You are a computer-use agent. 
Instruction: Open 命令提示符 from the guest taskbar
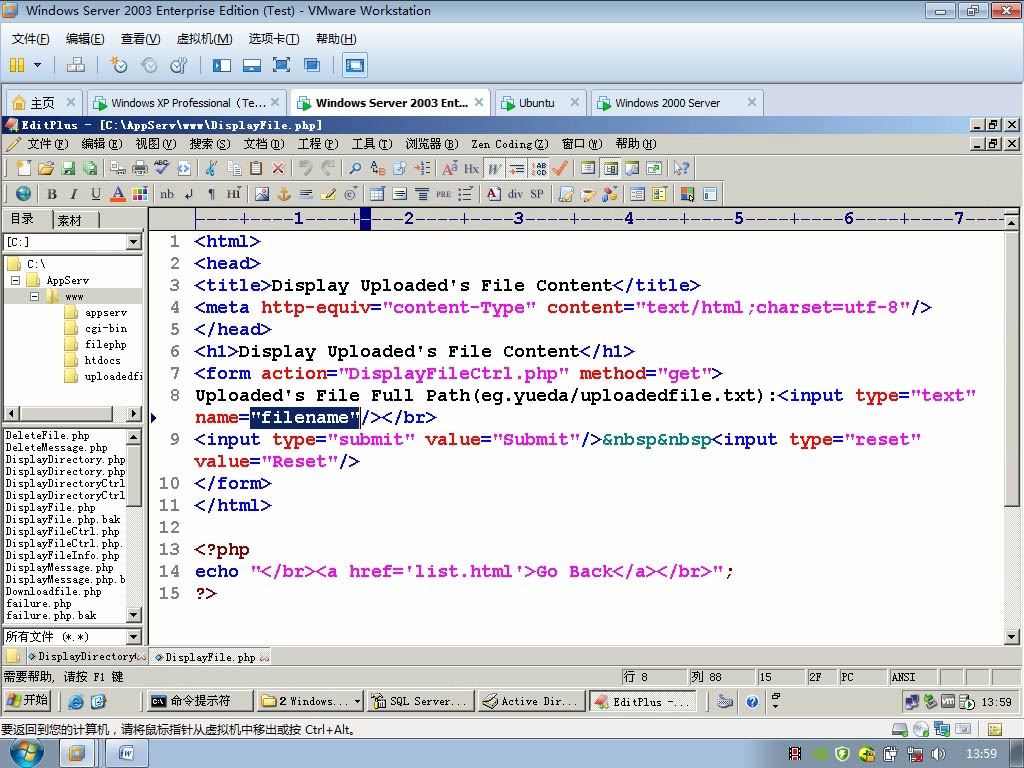point(200,701)
